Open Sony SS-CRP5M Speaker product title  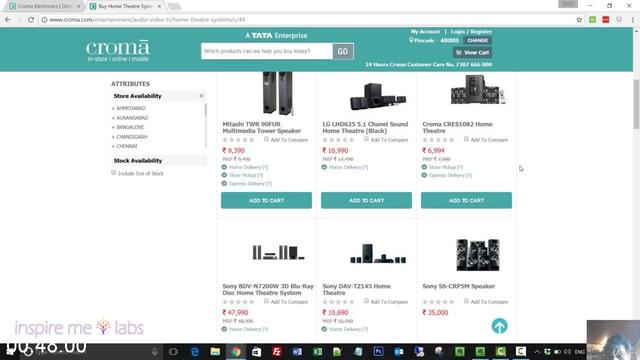[458, 286]
